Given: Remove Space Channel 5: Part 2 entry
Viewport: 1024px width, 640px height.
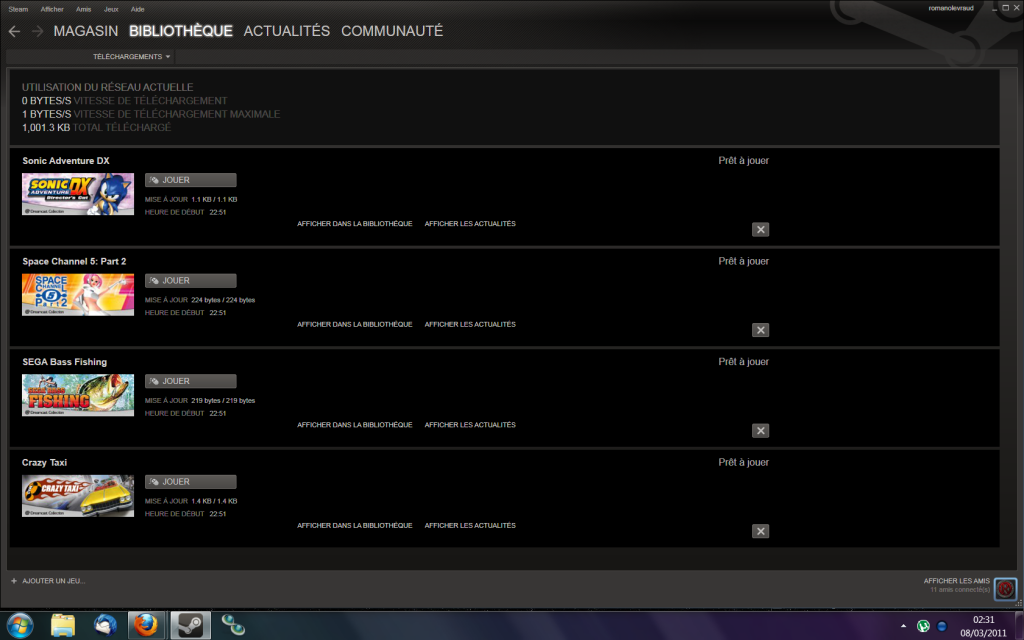Looking at the screenshot, I should pos(760,330).
